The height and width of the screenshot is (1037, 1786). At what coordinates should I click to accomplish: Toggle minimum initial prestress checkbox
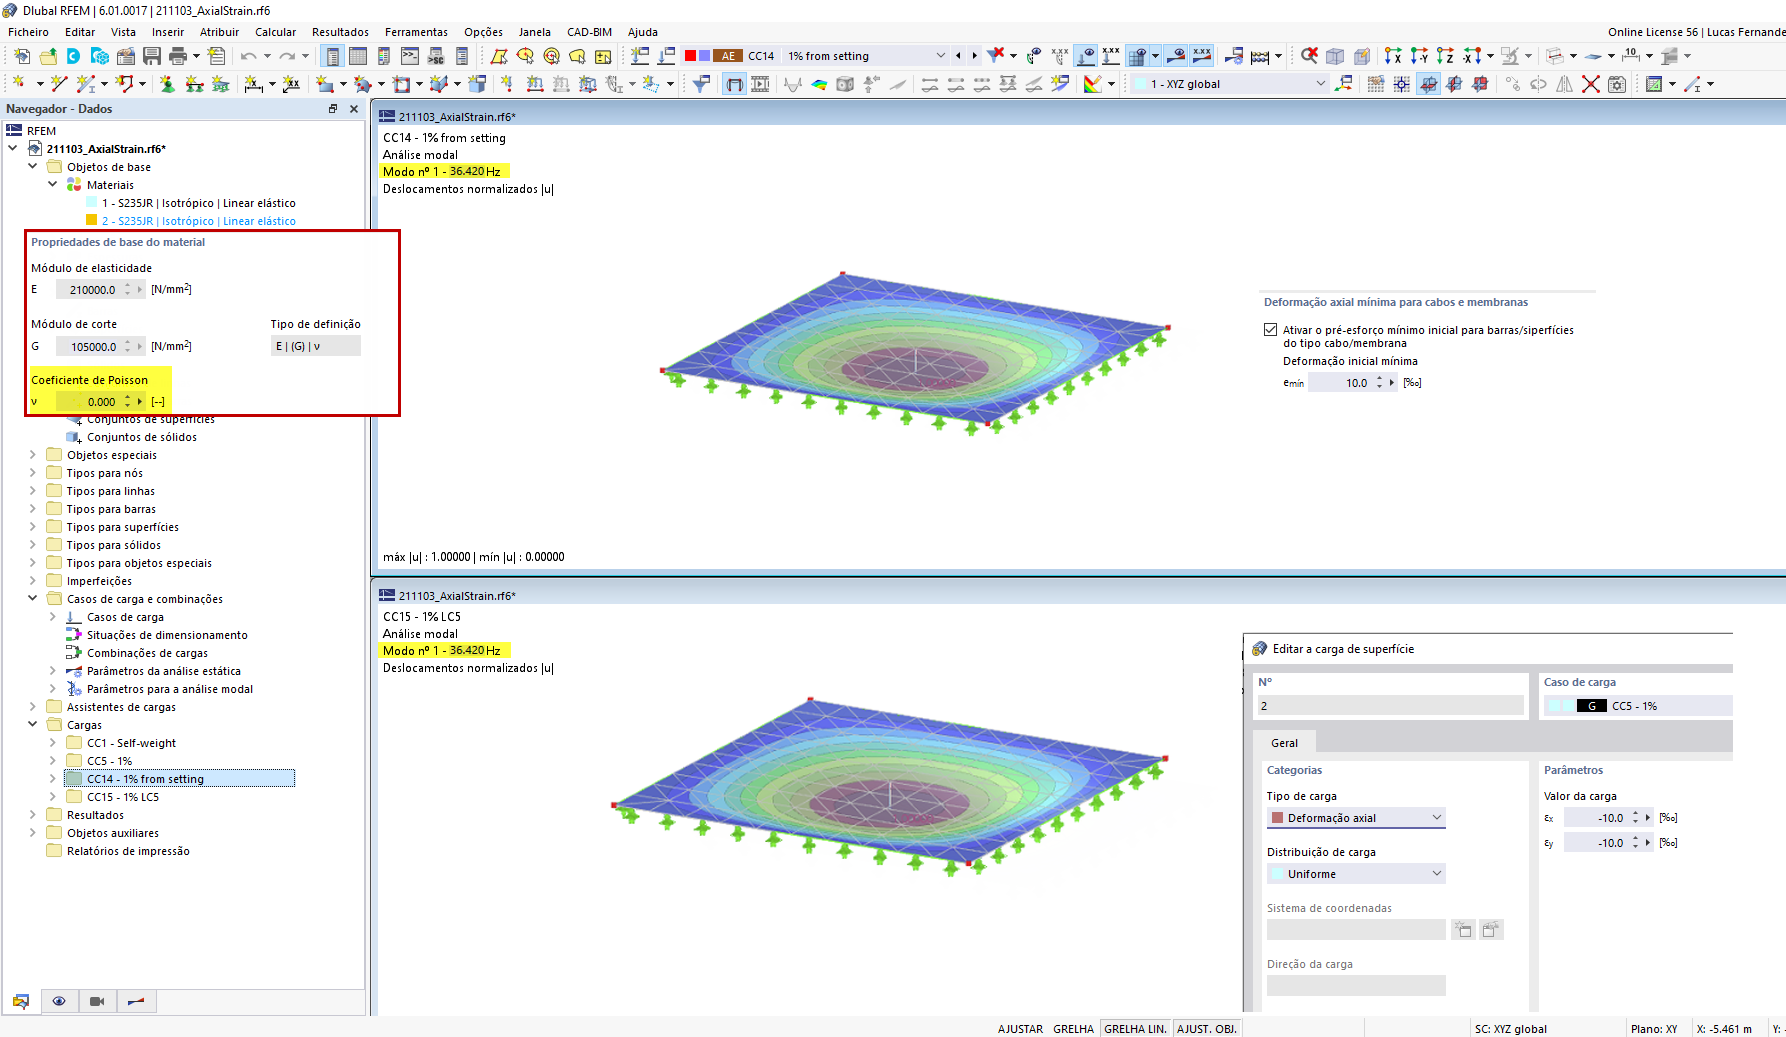click(1270, 330)
